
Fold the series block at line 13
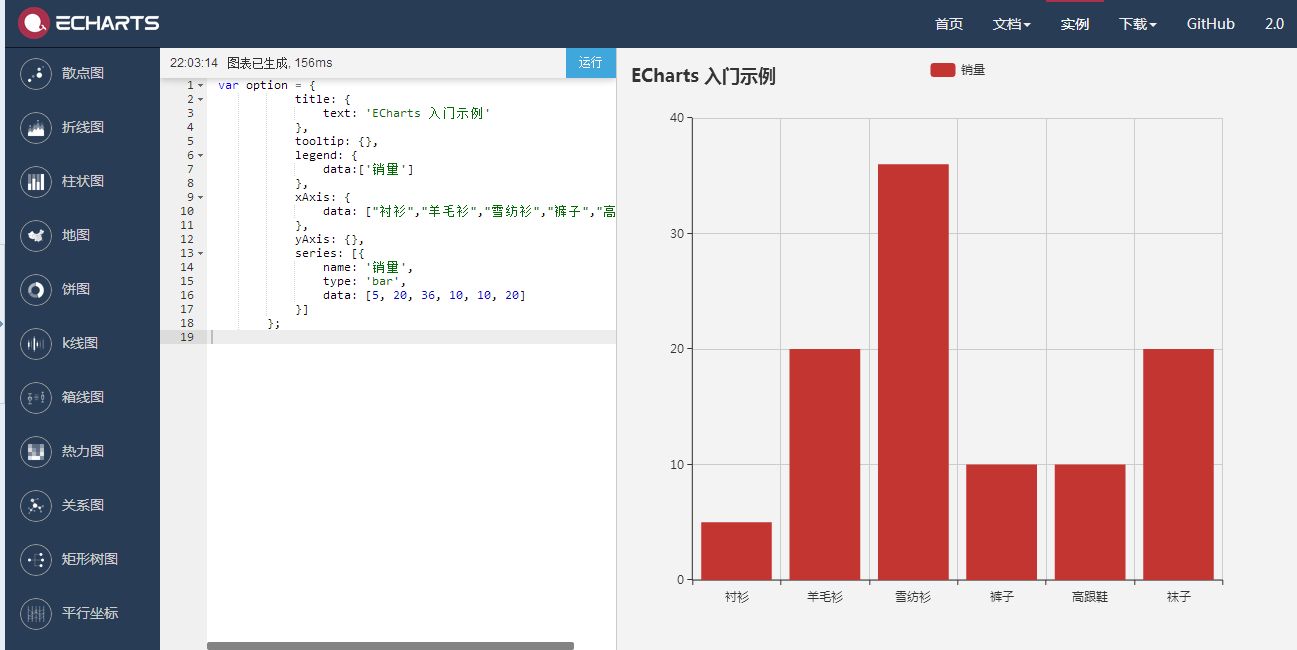coord(200,254)
